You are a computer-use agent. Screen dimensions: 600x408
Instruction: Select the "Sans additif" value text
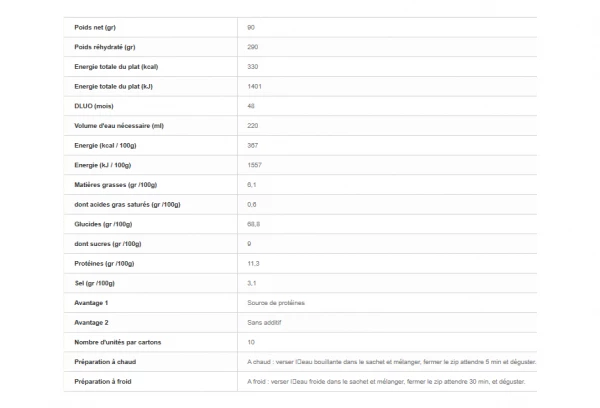pos(265,322)
